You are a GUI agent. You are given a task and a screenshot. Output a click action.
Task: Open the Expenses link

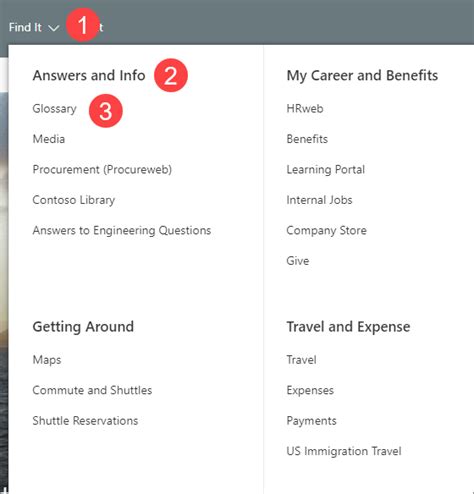(310, 391)
